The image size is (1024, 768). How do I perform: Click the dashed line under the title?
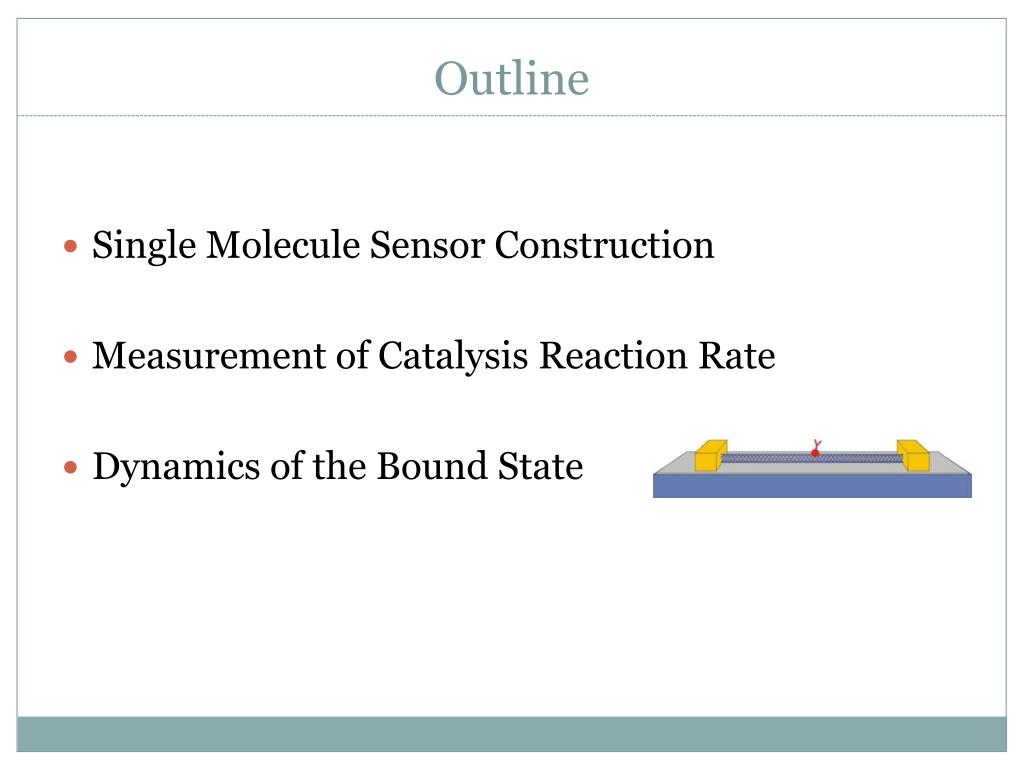click(511, 116)
